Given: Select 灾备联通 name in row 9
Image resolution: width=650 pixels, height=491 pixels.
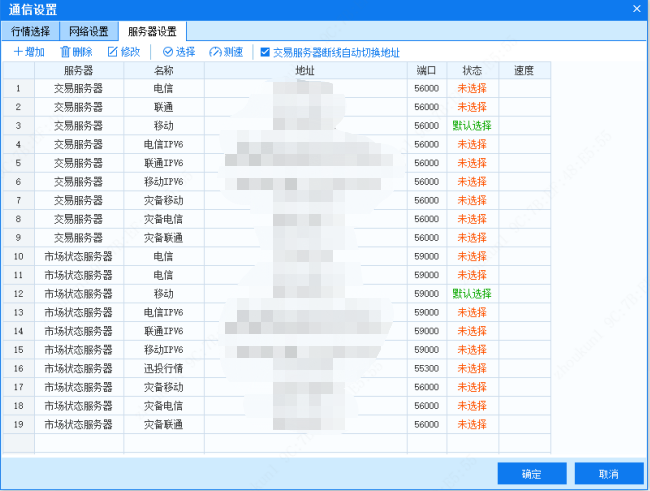Looking at the screenshot, I should [164, 238].
